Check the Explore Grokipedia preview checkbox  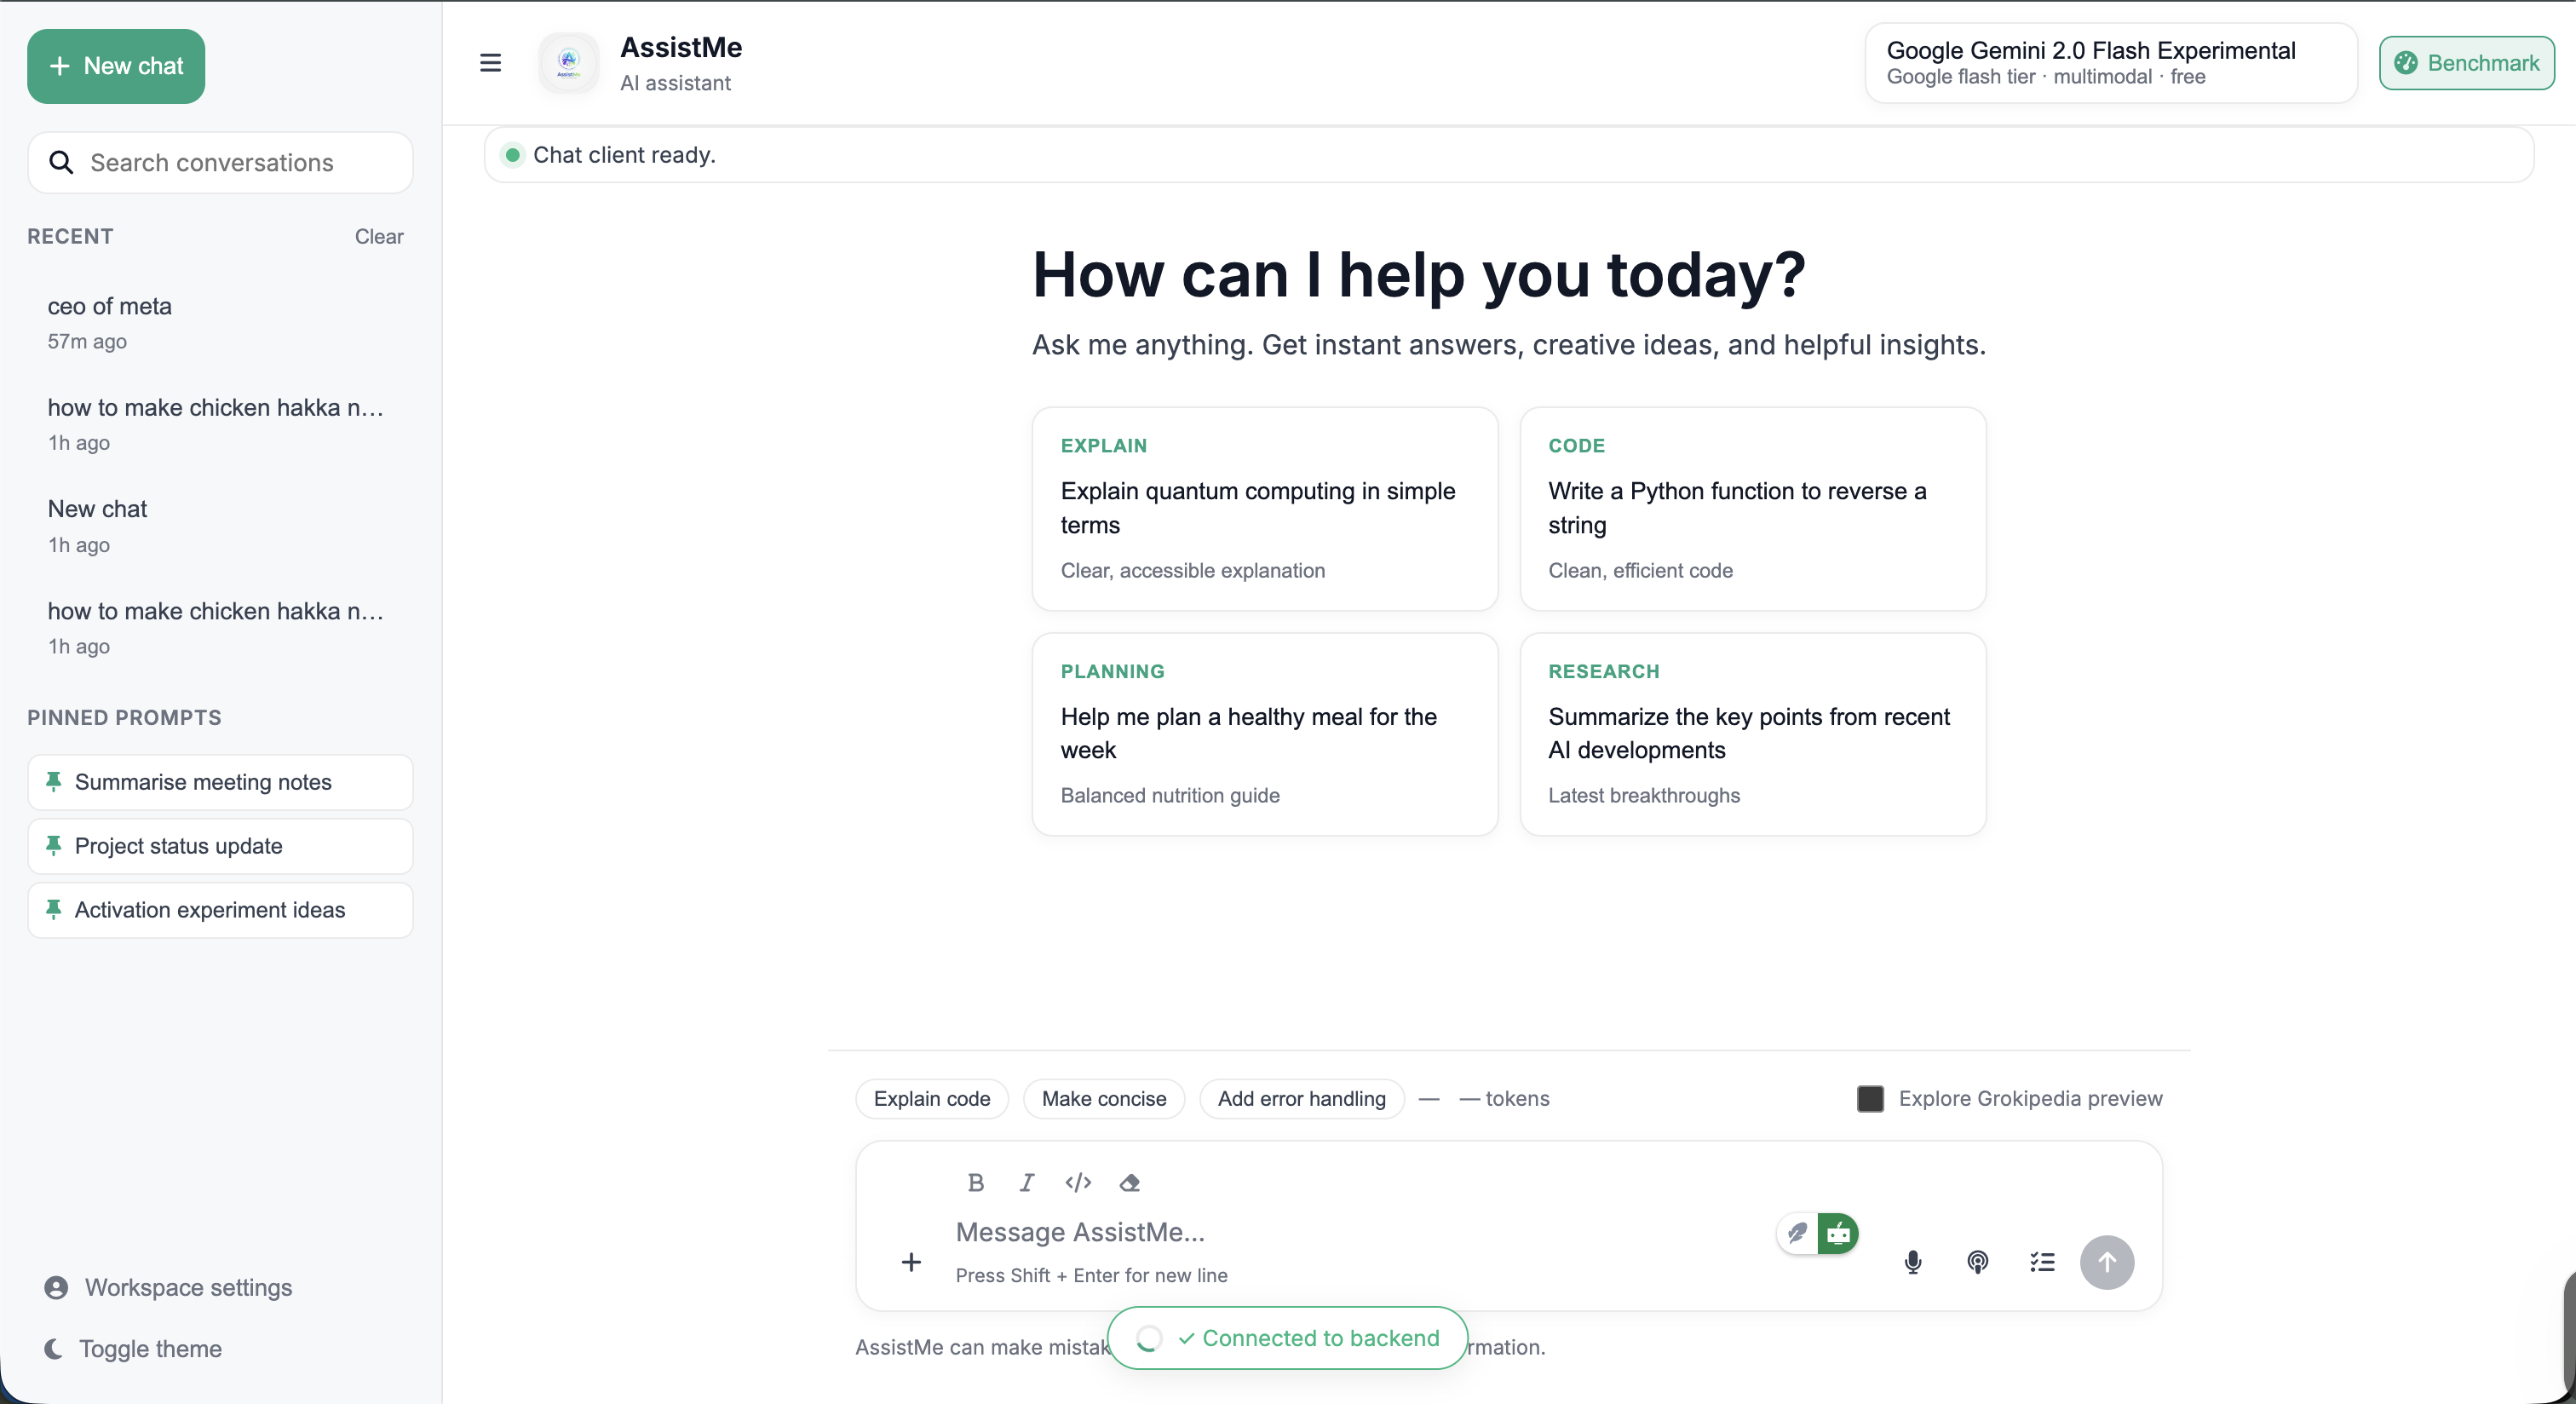(1870, 1098)
